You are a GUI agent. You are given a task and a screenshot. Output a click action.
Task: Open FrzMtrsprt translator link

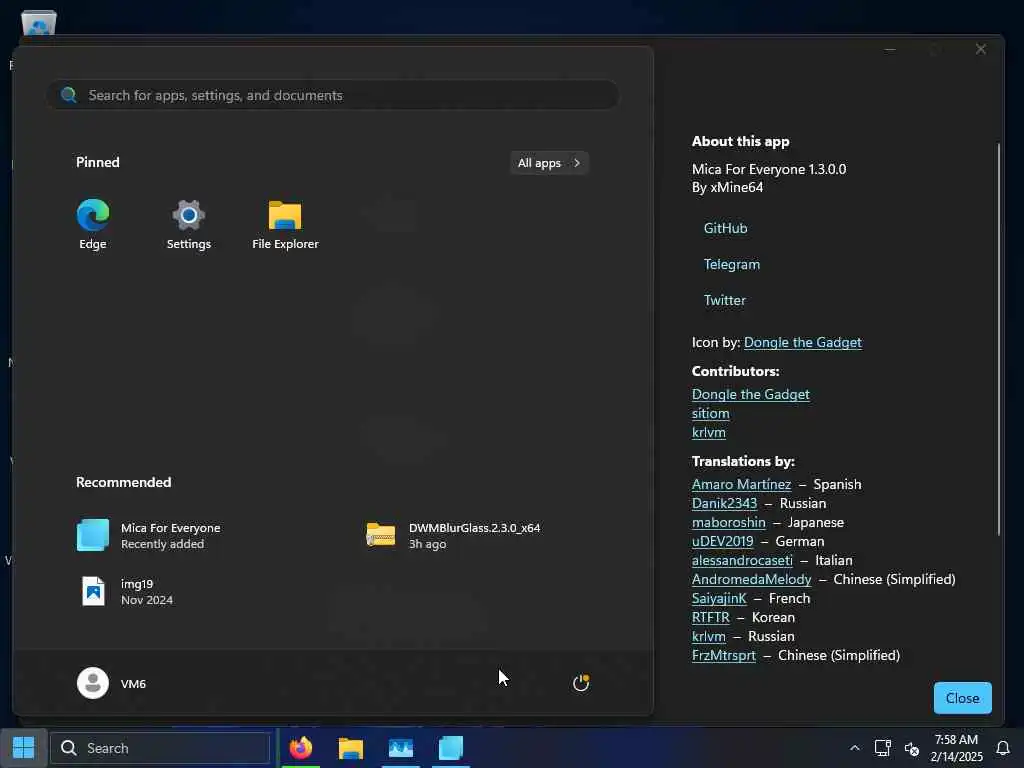point(724,654)
